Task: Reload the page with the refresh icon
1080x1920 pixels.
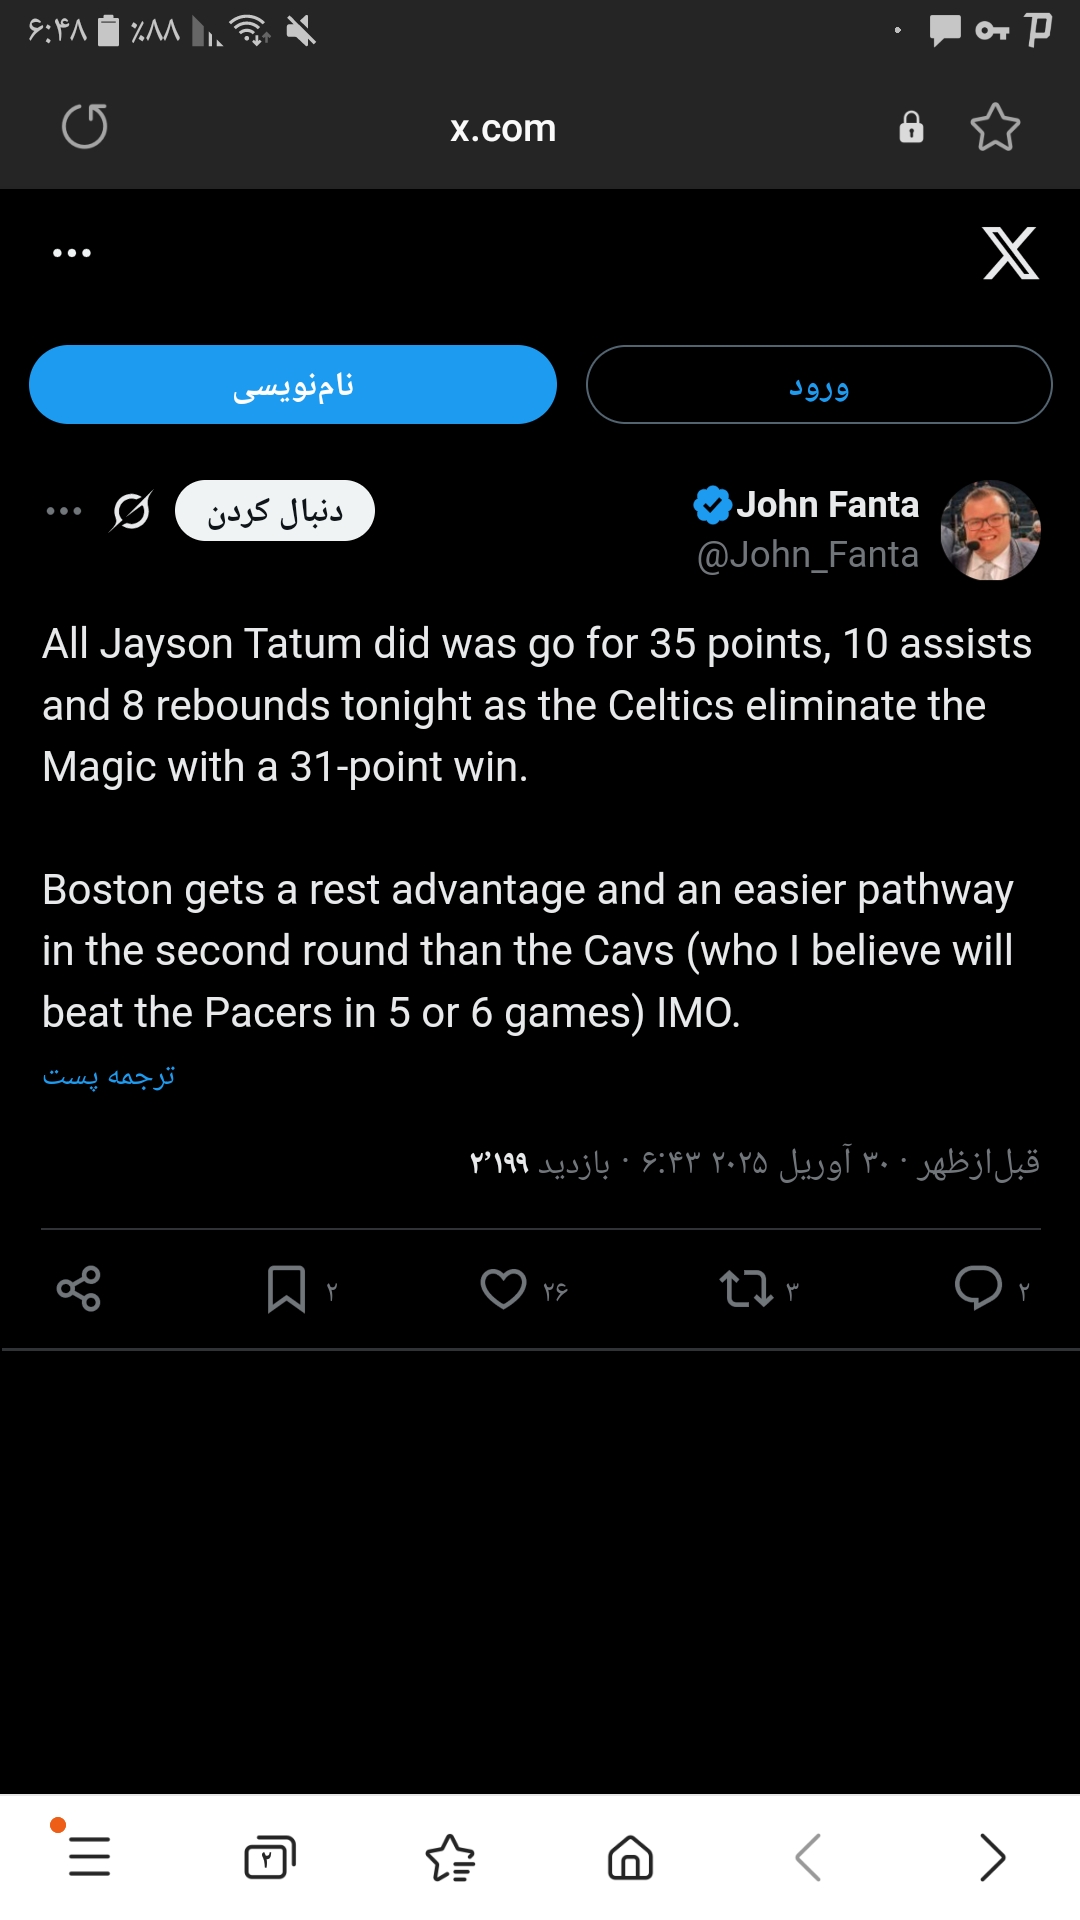Action: point(85,127)
